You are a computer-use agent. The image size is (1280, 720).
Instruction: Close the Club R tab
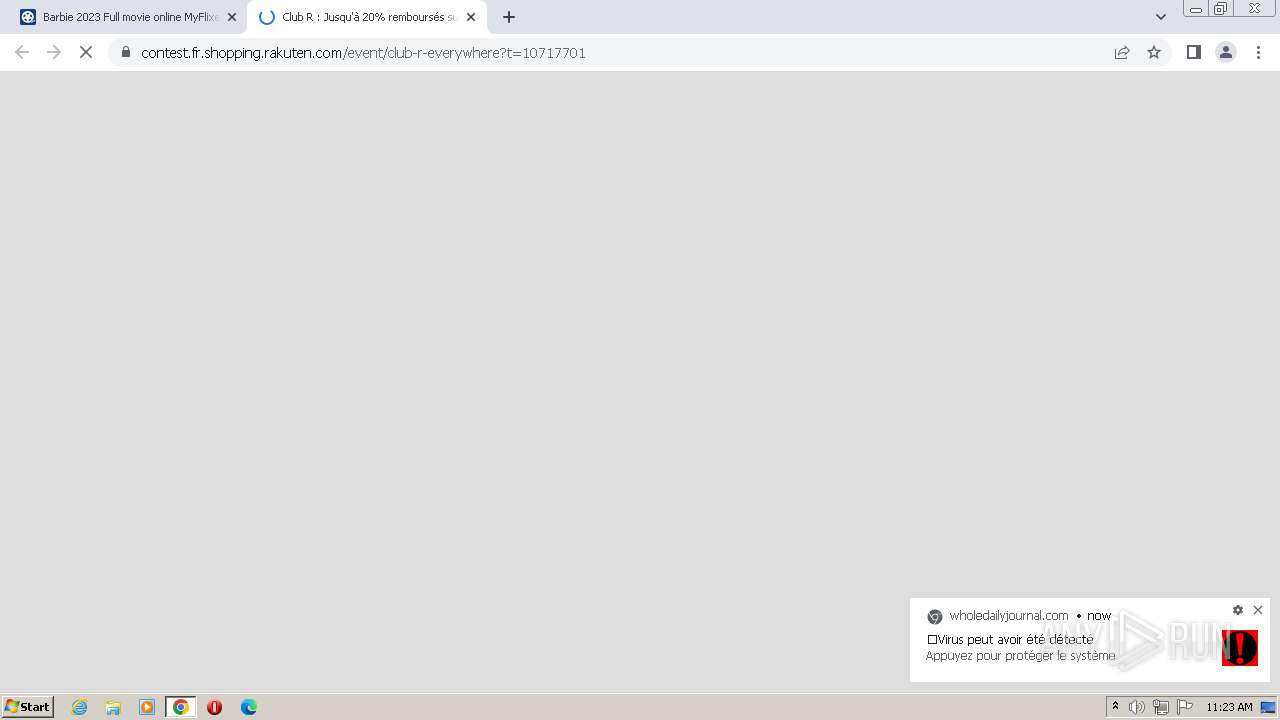click(471, 17)
